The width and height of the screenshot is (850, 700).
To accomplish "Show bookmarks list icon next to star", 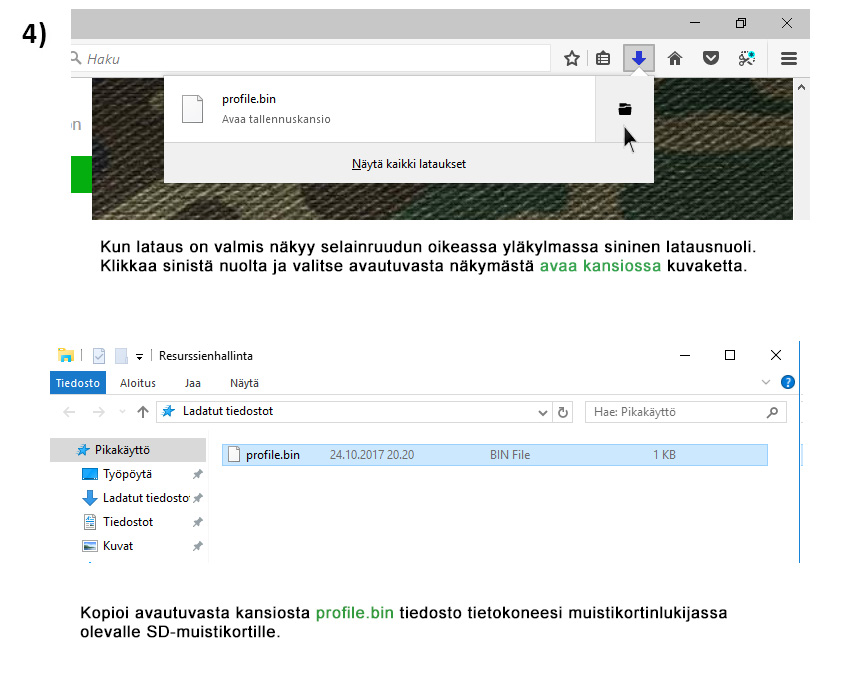I will tap(603, 59).
